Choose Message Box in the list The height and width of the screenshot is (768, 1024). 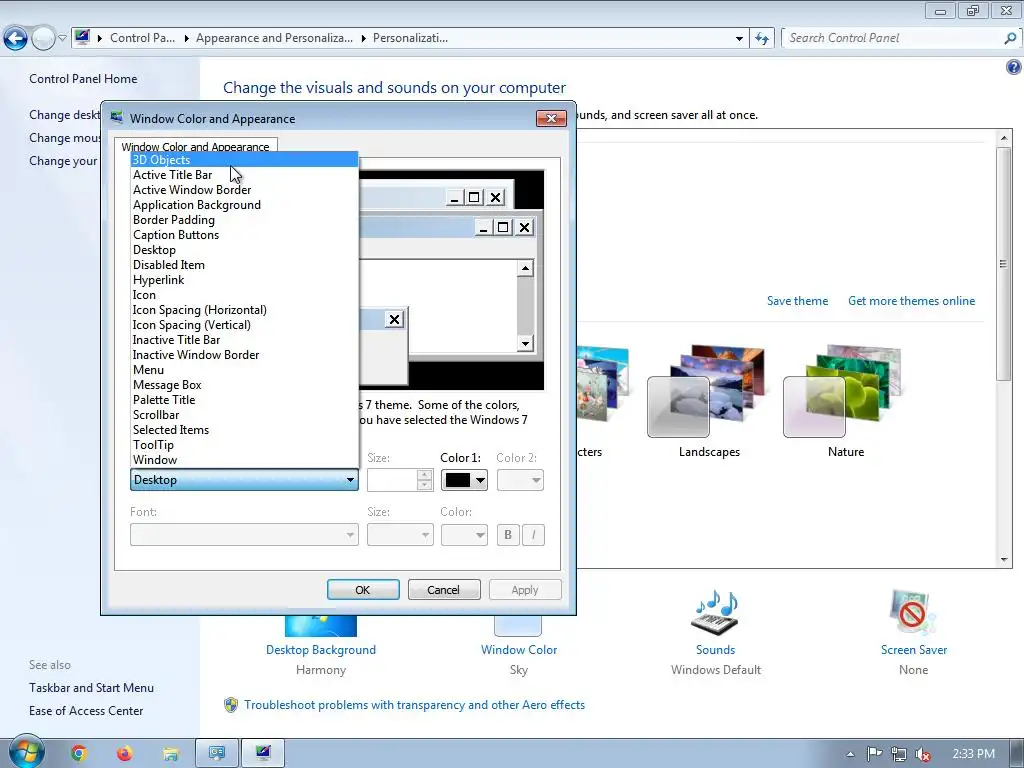pos(244,385)
